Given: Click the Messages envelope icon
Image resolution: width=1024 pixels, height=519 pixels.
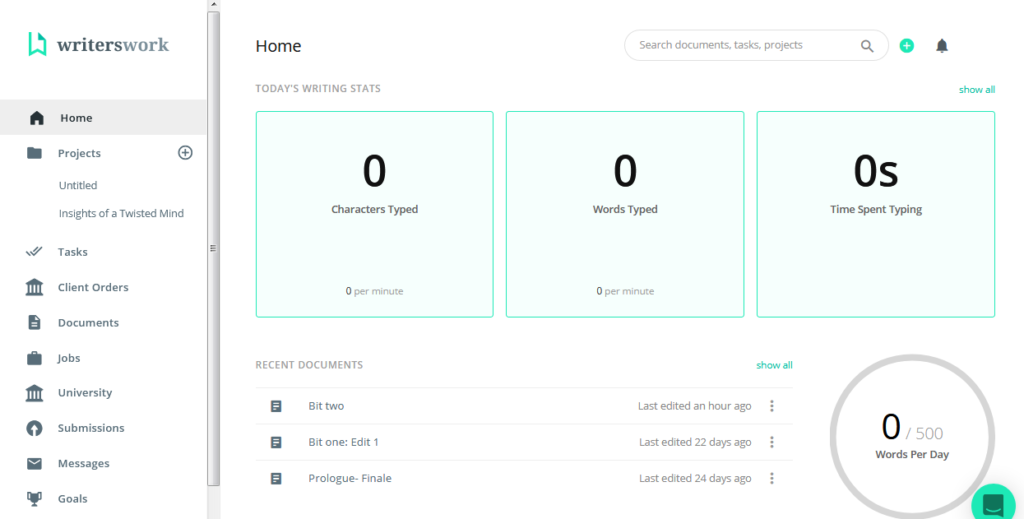Looking at the screenshot, I should [x=35, y=464].
